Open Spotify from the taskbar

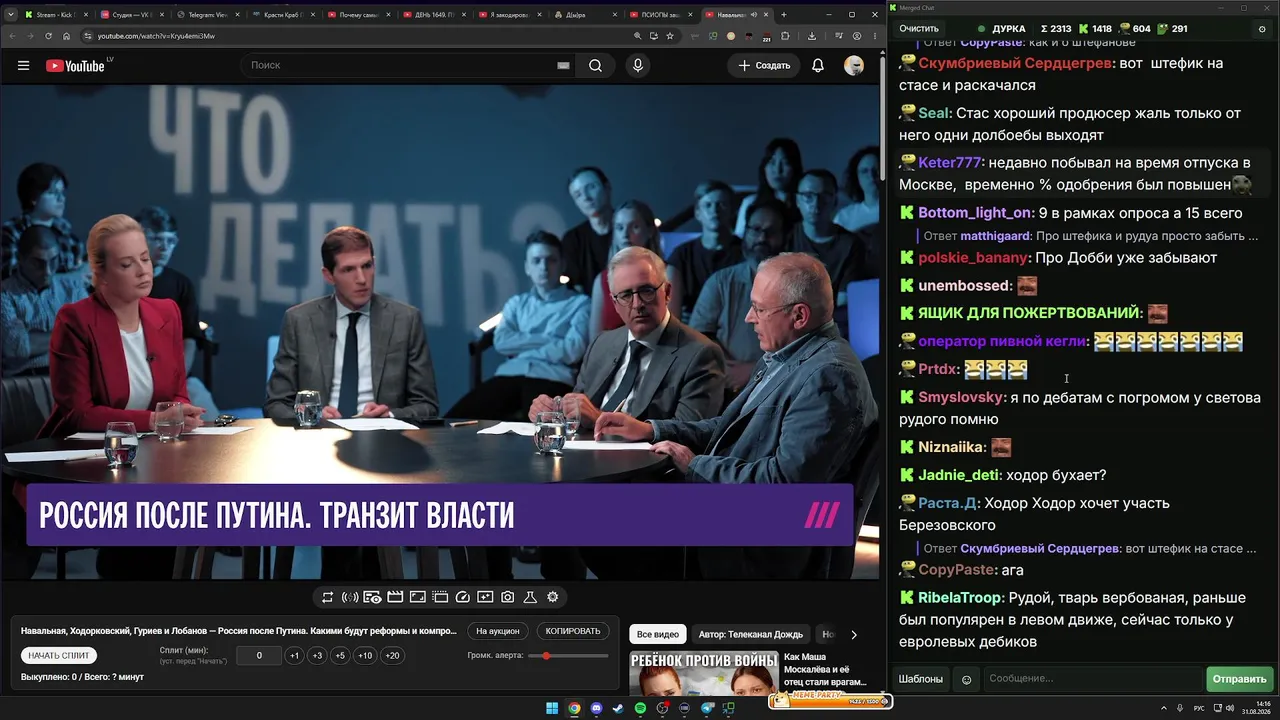640,708
